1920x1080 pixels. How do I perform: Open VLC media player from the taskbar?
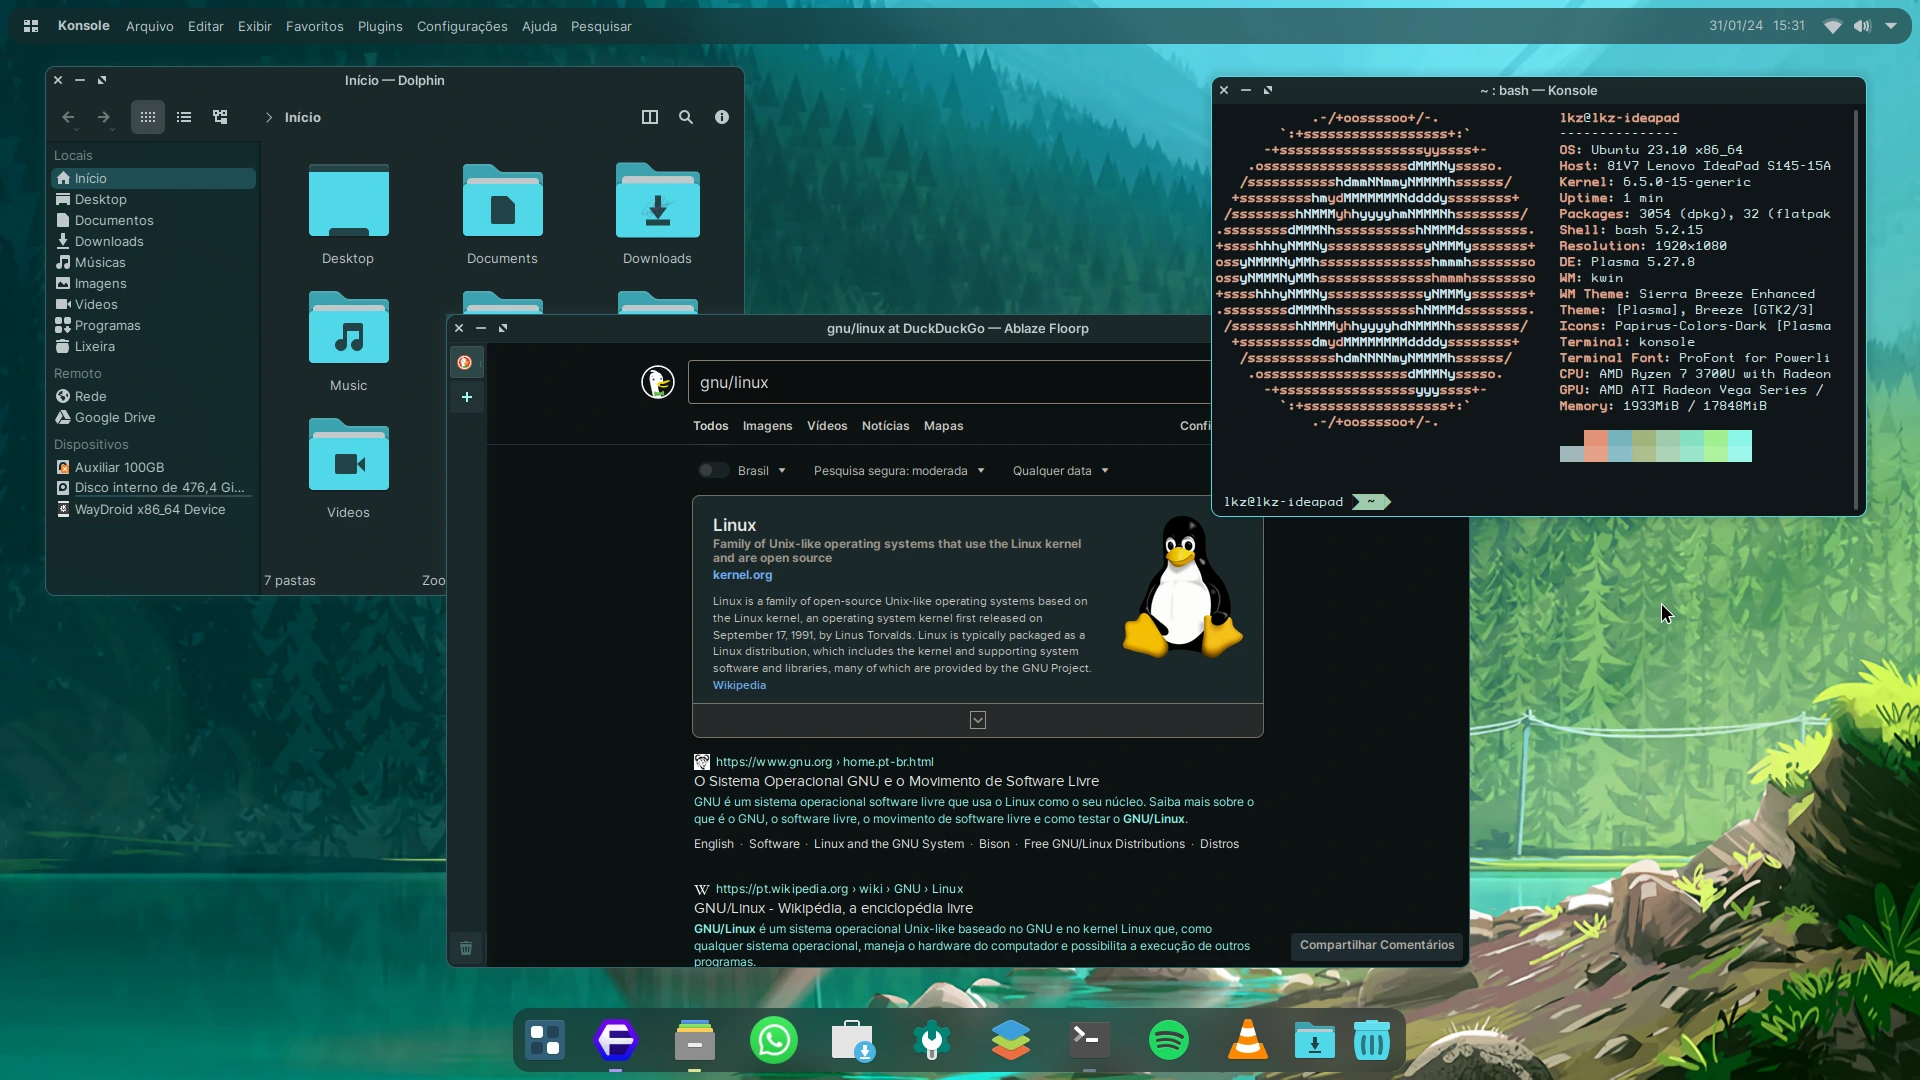[1246, 1040]
